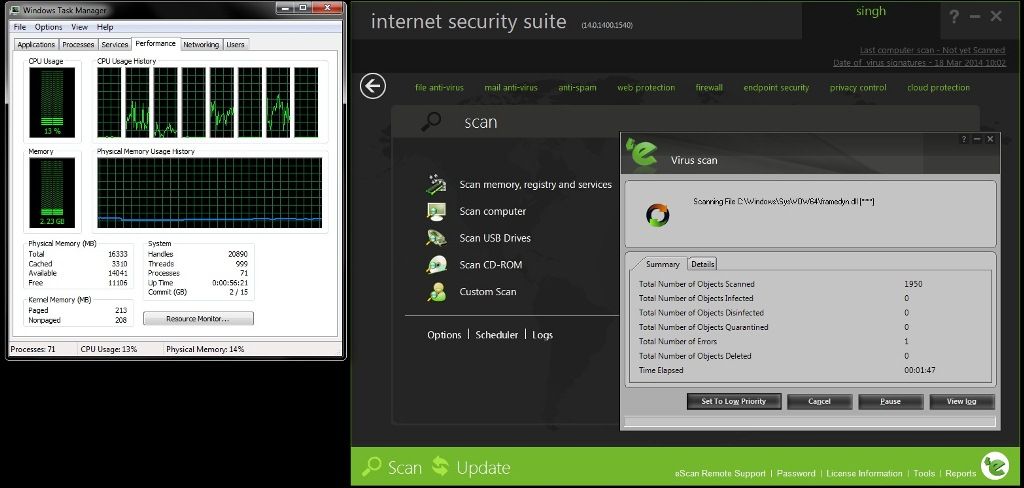Click the help question mark in Virus scan dialog
The width and height of the screenshot is (1024, 488).
pos(964,139)
